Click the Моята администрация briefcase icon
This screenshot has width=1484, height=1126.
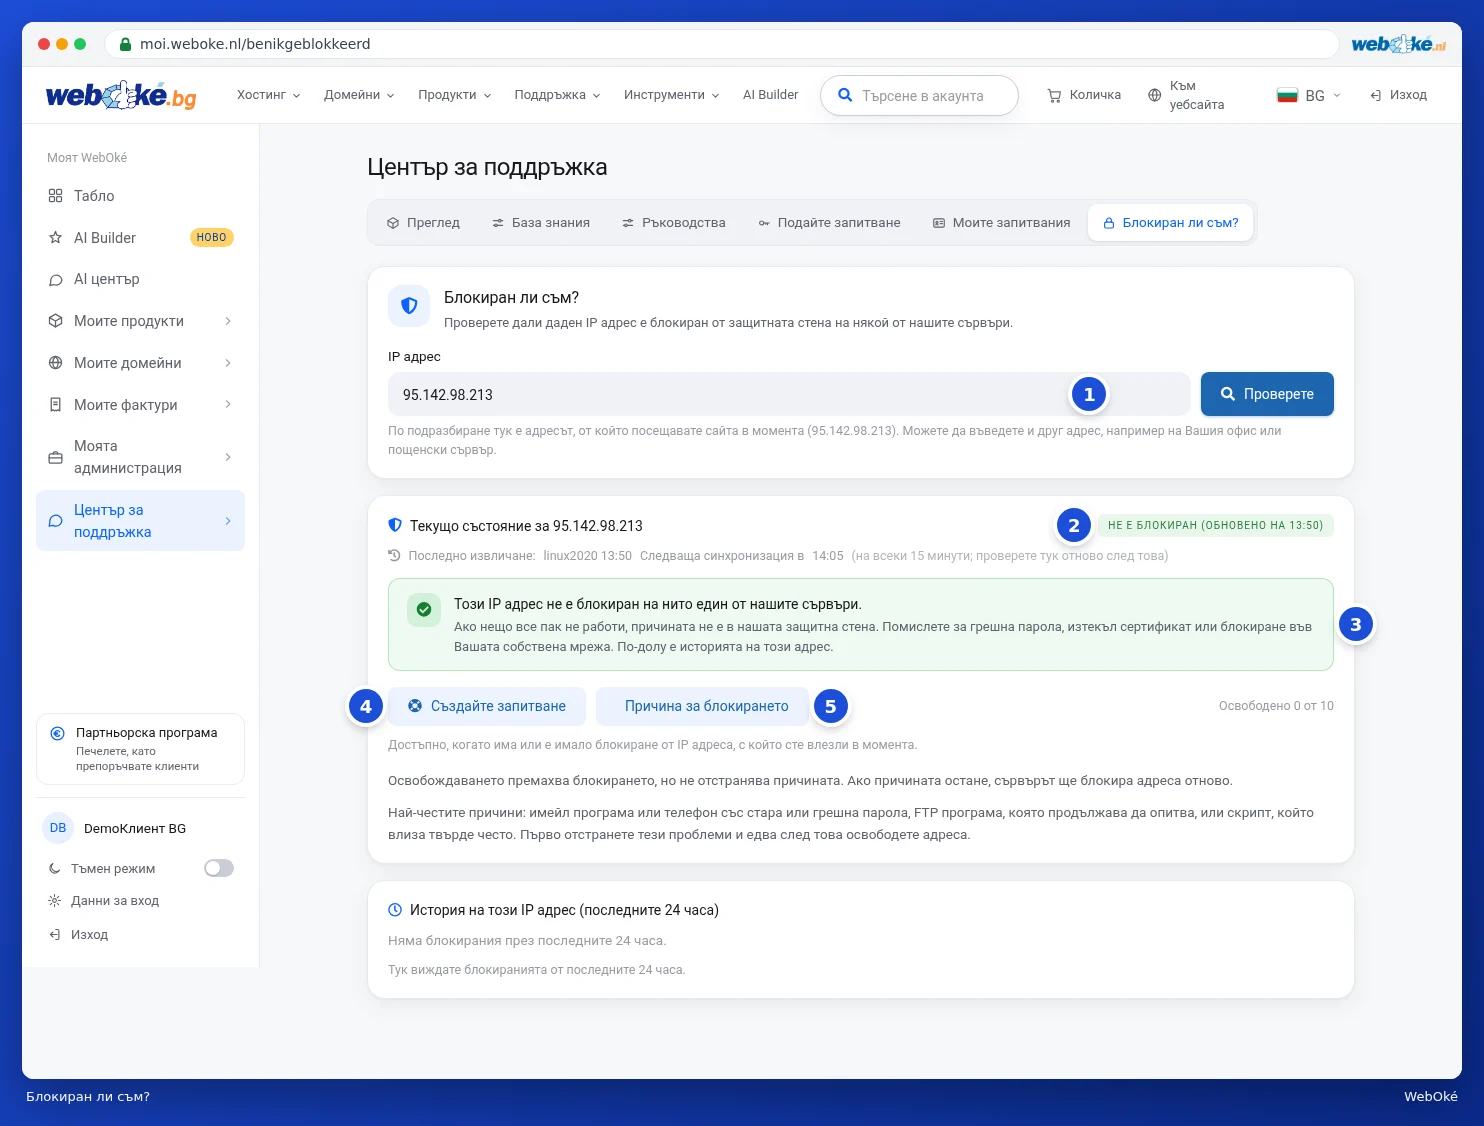point(55,458)
